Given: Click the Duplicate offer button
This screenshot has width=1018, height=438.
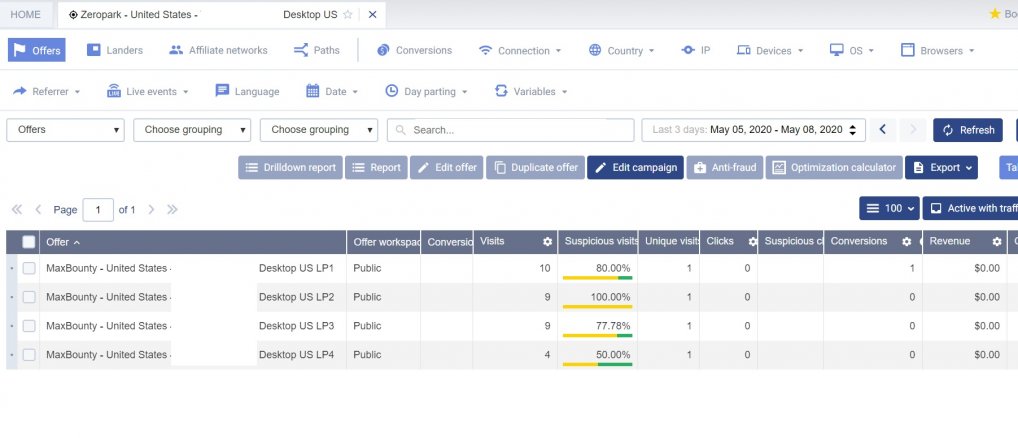Looking at the screenshot, I should tap(536, 167).
